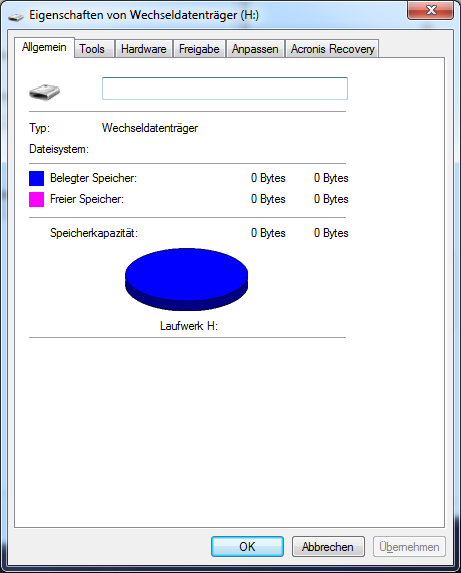461x573 pixels.
Task: Select the Acronis Recovery tab
Action: [332, 49]
